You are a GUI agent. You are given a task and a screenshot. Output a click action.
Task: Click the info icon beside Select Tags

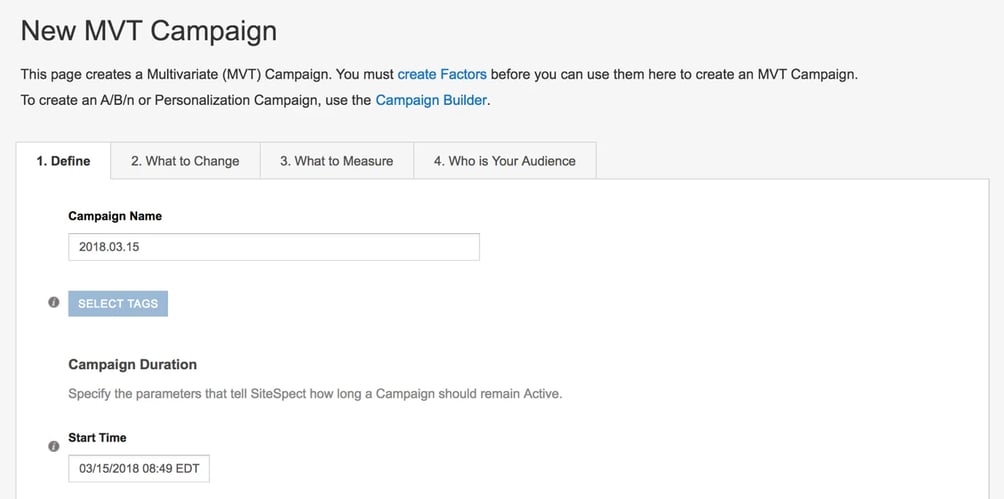pos(54,303)
